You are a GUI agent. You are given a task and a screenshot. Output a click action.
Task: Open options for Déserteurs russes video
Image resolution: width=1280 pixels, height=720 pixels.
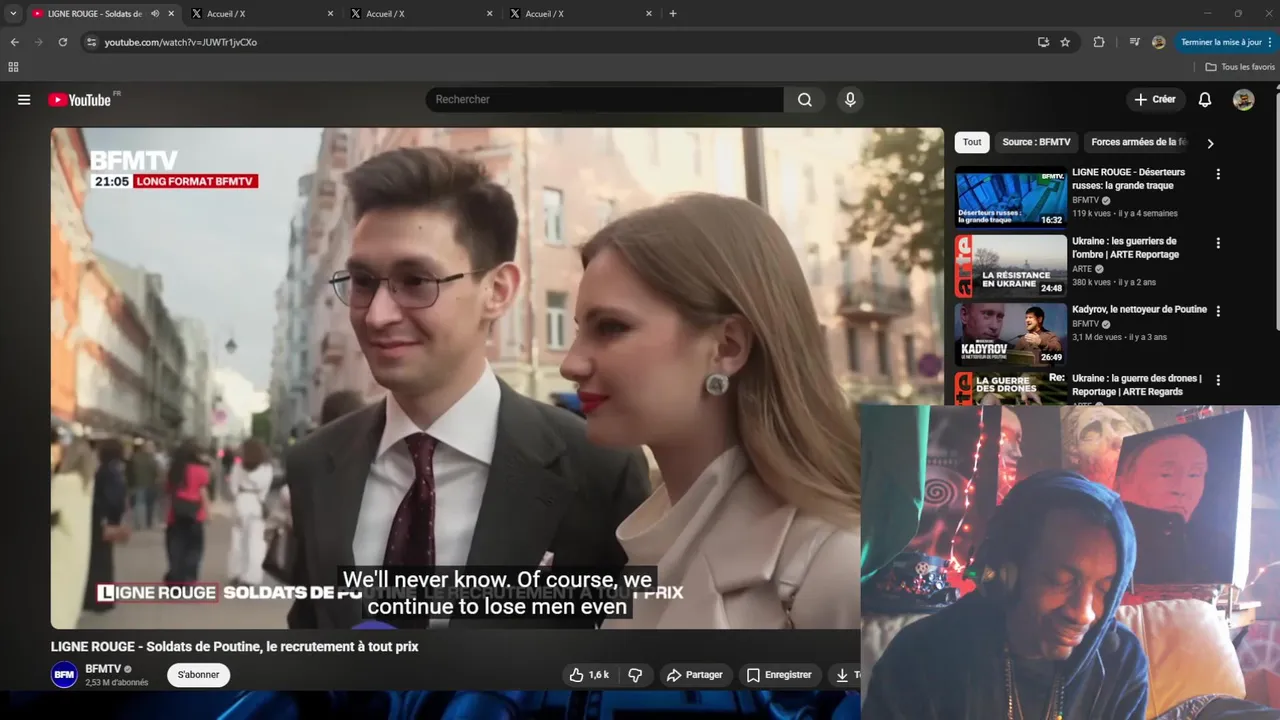pos(1218,174)
